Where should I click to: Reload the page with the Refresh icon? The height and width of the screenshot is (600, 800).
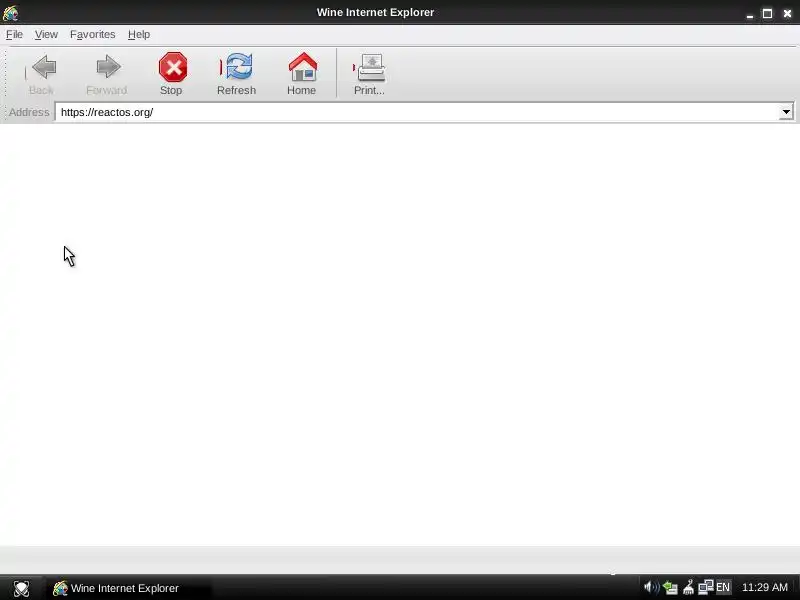pos(239,67)
